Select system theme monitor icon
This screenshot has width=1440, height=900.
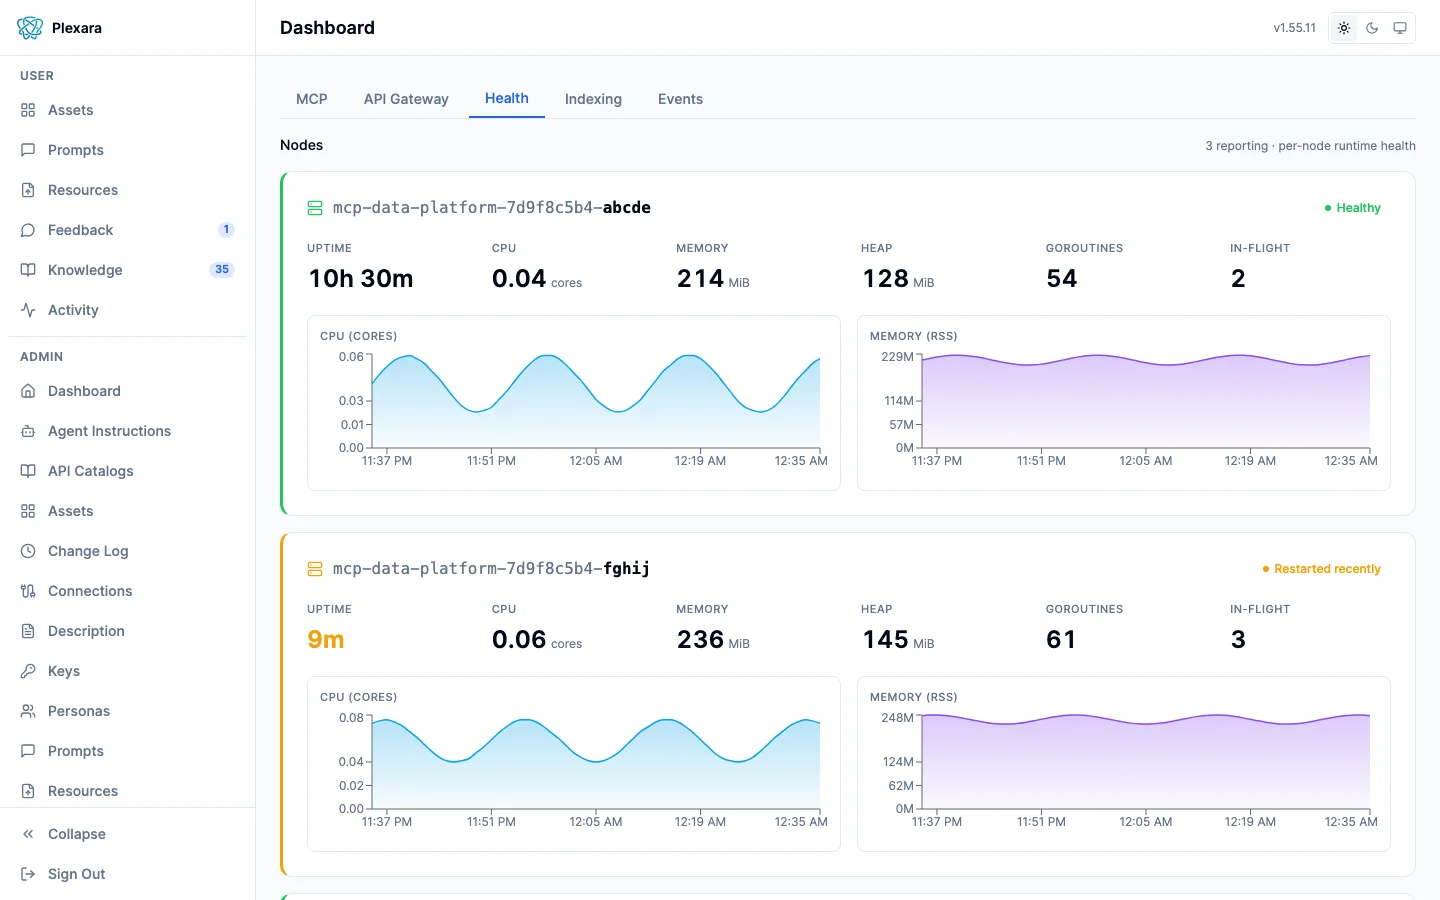click(x=1400, y=28)
